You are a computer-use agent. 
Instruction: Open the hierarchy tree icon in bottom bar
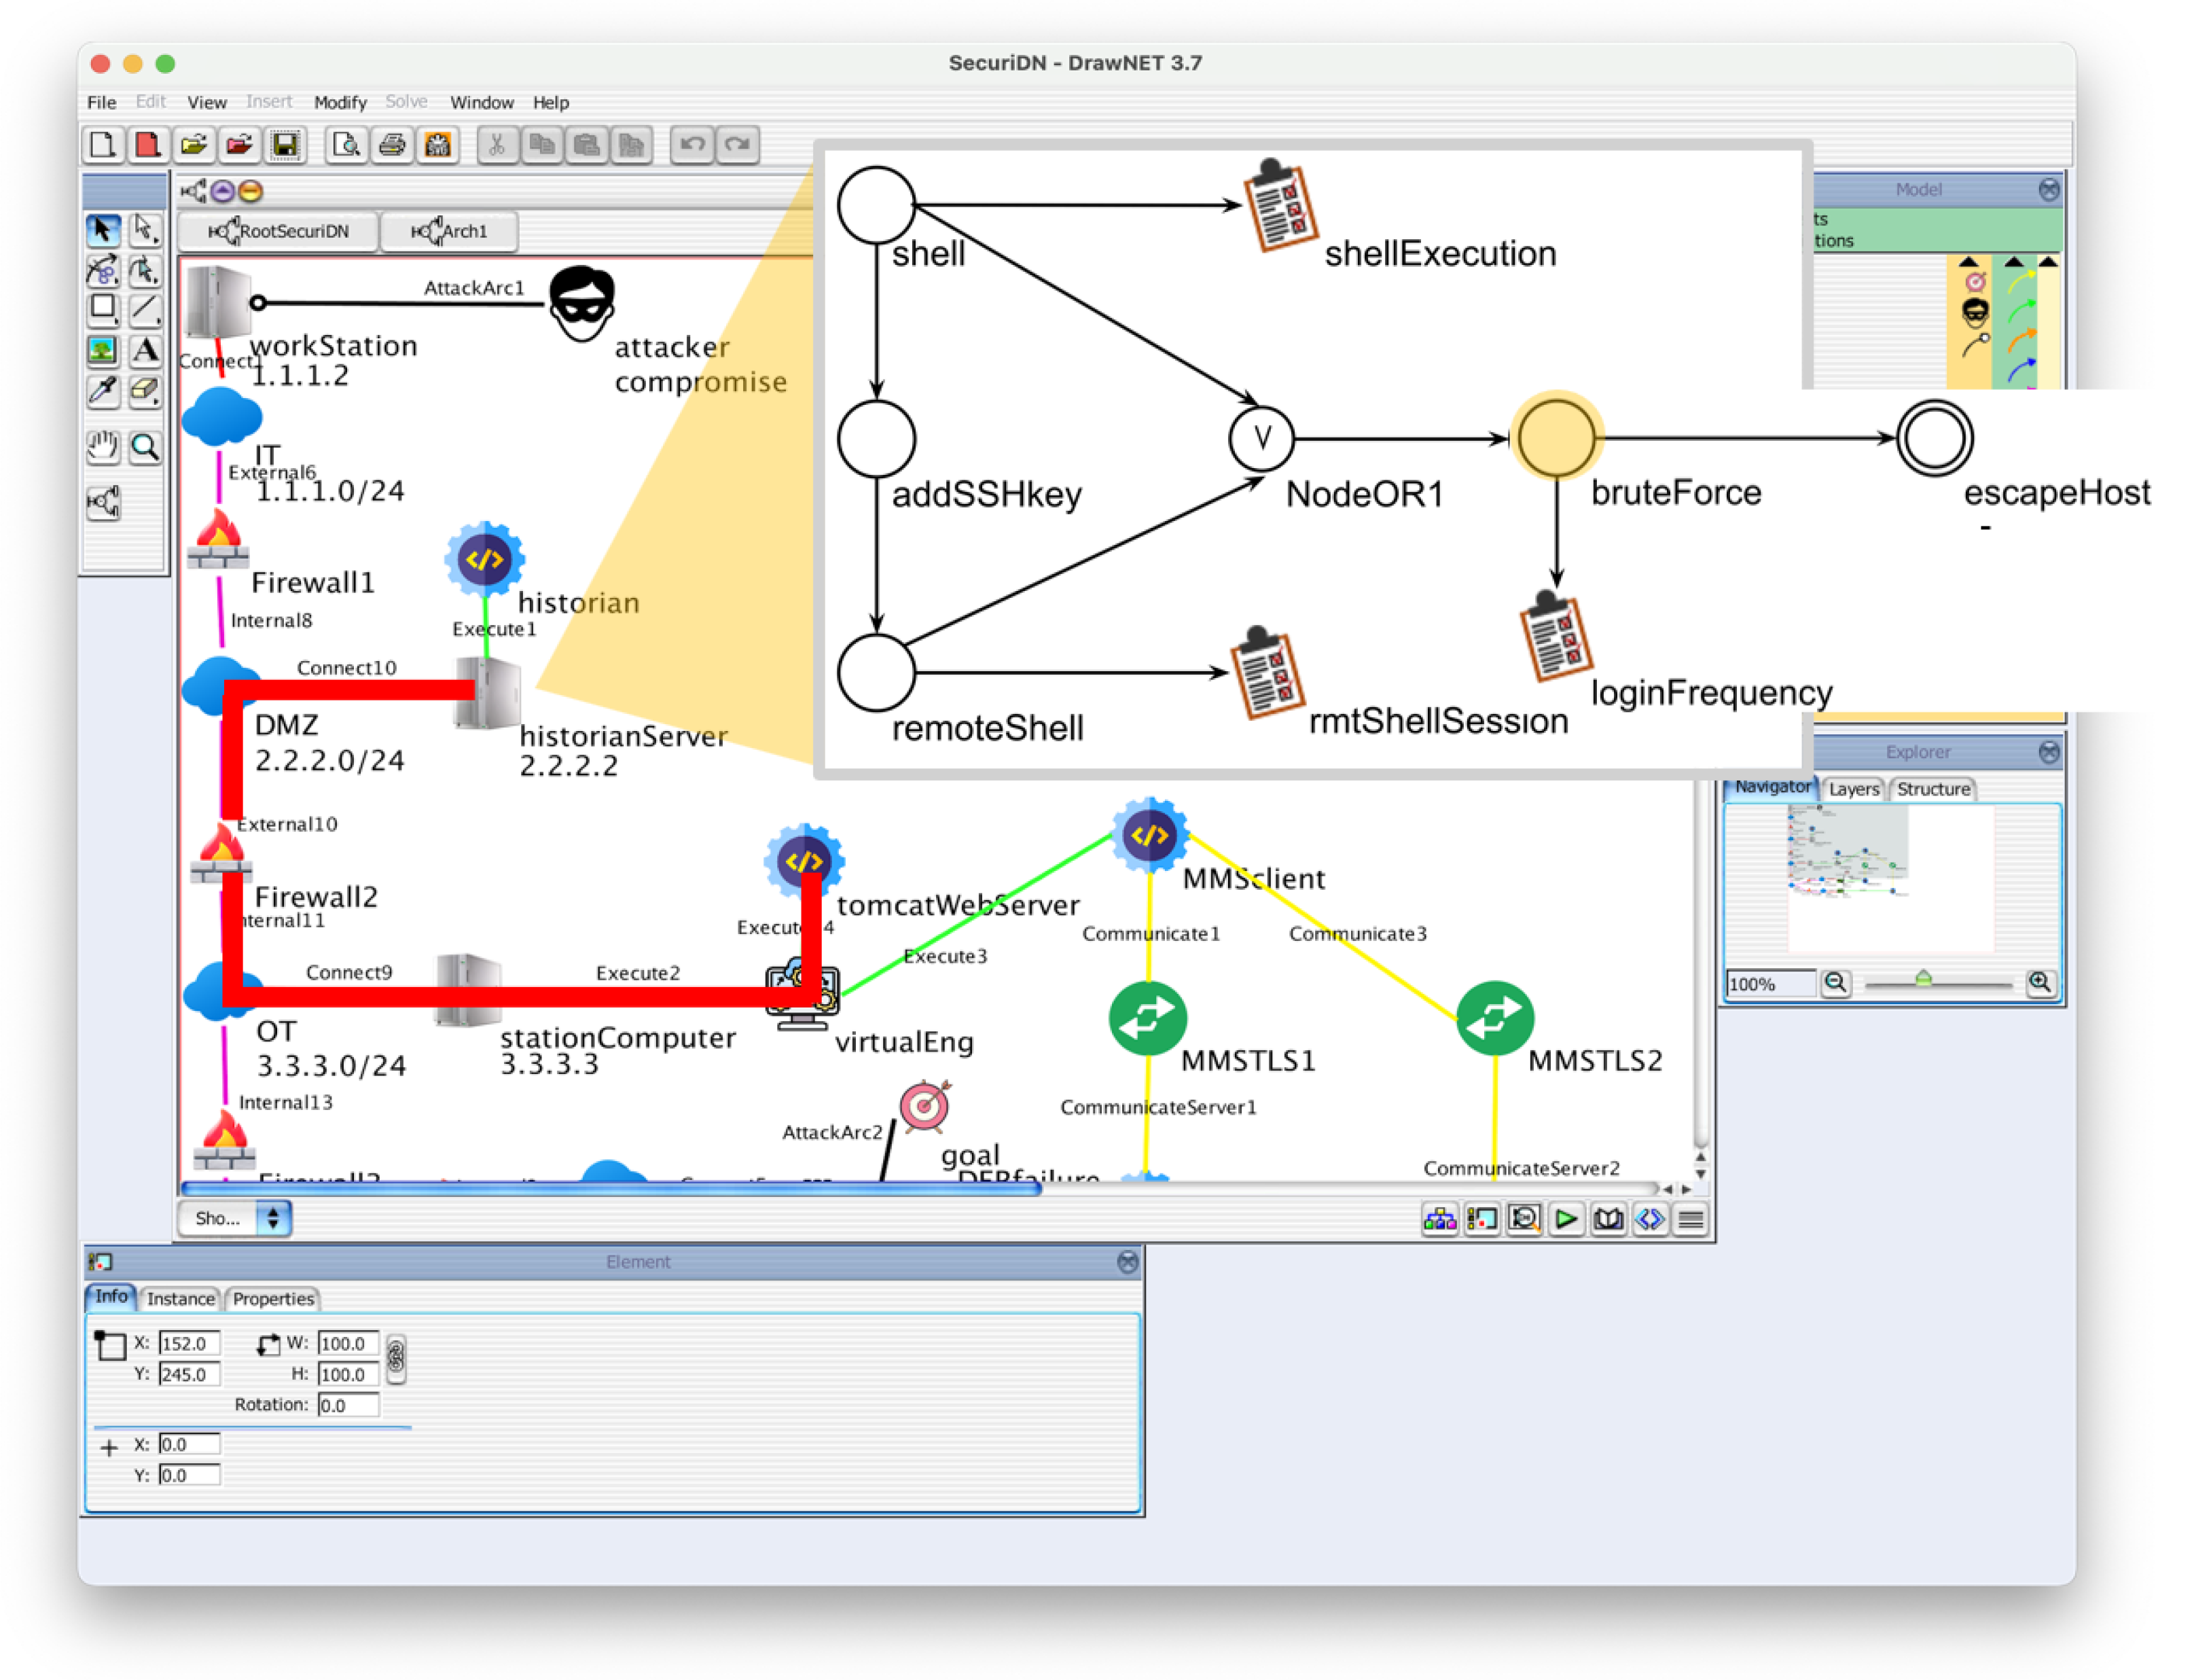click(x=1439, y=1218)
